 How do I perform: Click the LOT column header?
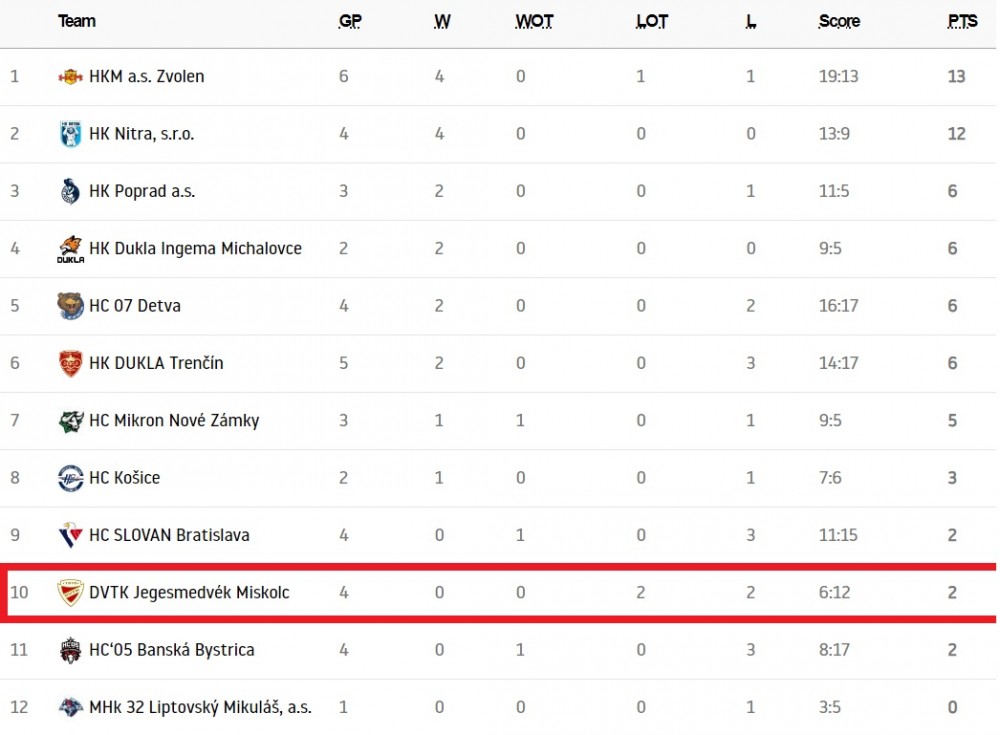[x=651, y=22]
